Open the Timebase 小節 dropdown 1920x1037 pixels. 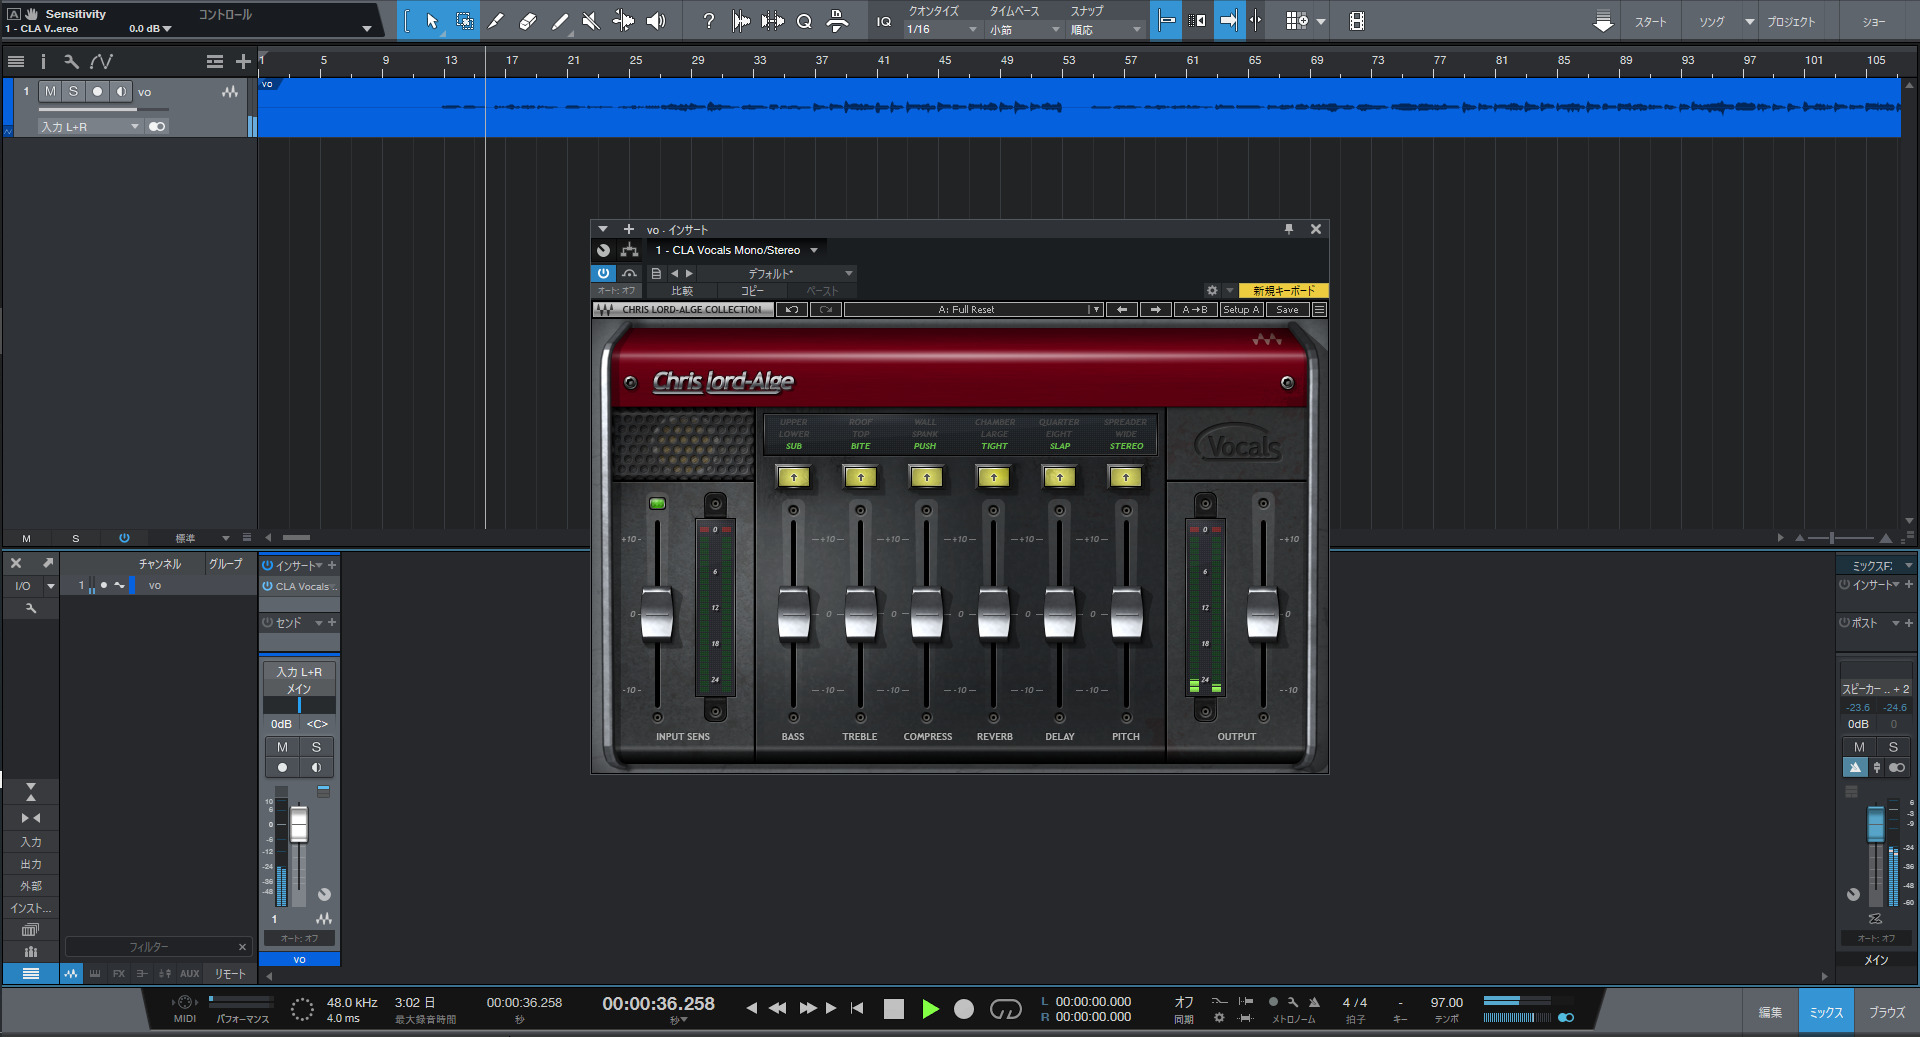1024,30
